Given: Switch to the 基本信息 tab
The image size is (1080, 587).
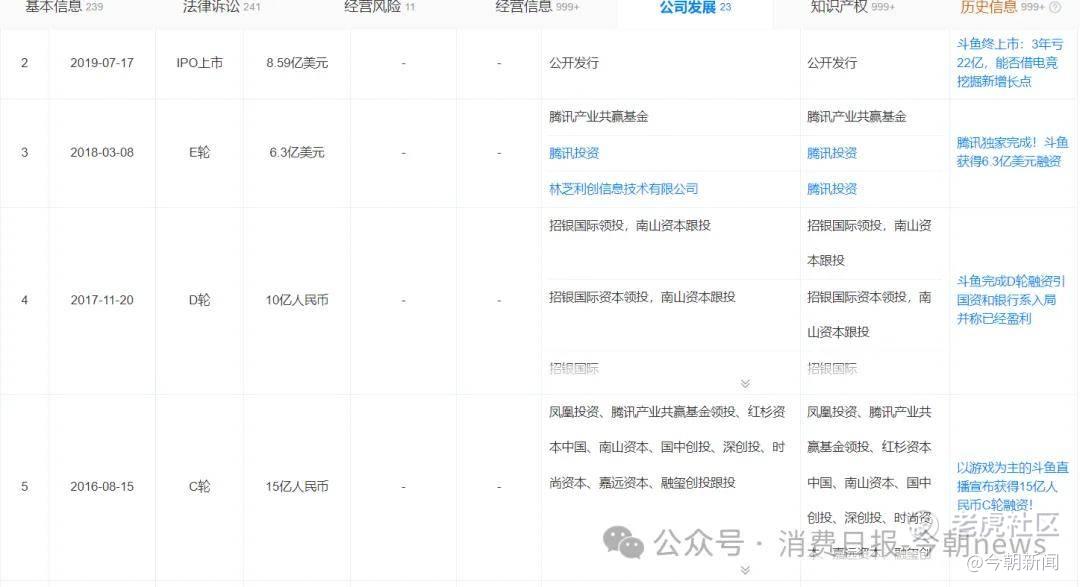Looking at the screenshot, I should click(64, 7).
